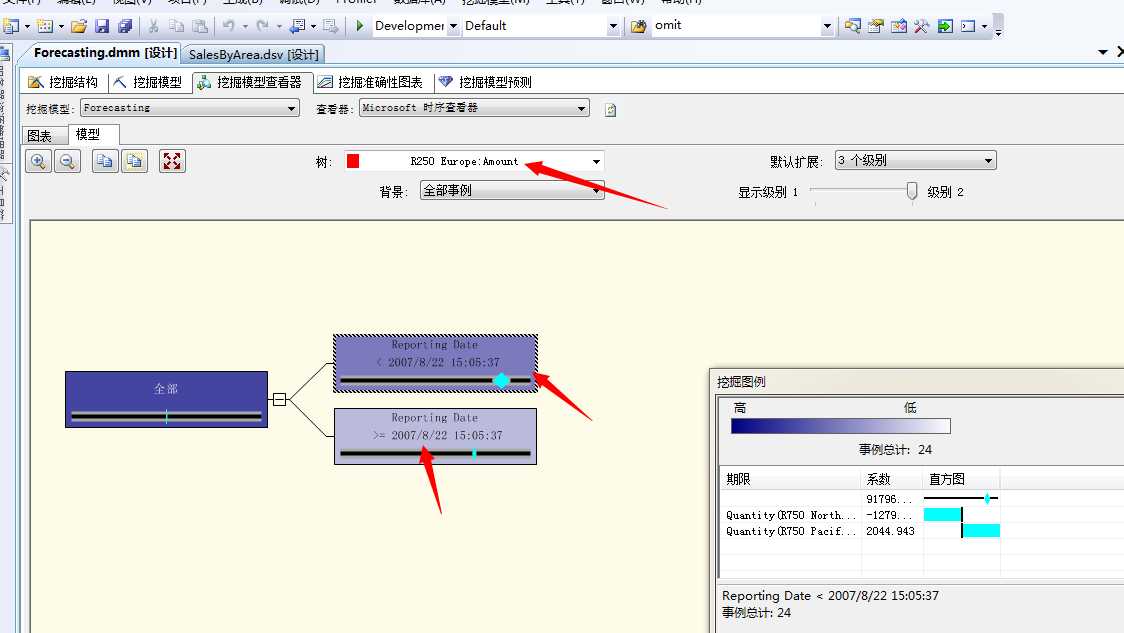Click the Other Windows icon
The height and width of the screenshot is (633, 1124).
(968, 27)
